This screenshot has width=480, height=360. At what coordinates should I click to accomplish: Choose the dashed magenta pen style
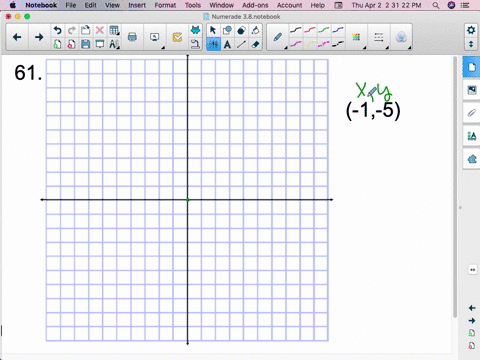pyautogui.click(x=324, y=44)
